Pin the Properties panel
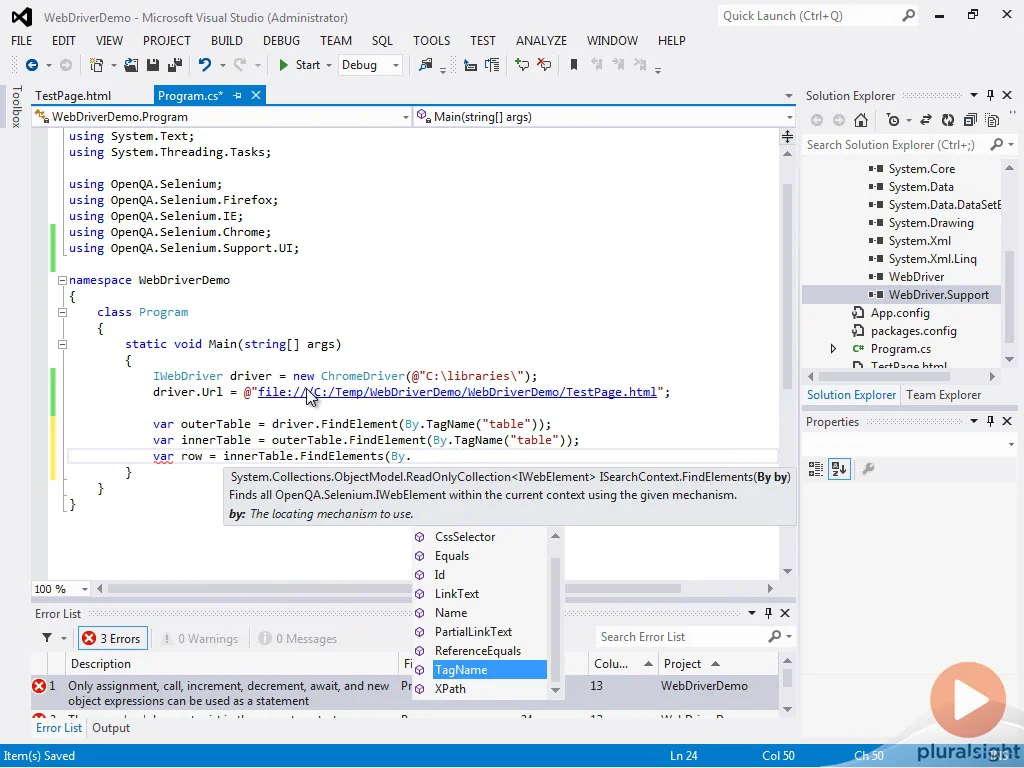Viewport: 1024px width, 768px height. point(990,421)
